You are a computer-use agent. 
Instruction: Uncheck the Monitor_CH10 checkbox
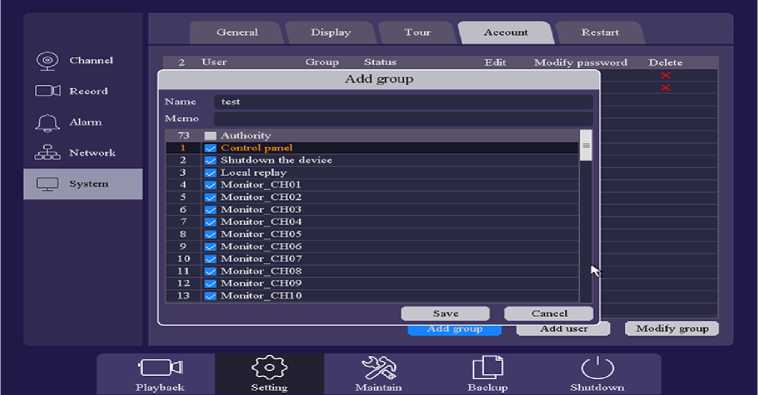click(x=210, y=296)
